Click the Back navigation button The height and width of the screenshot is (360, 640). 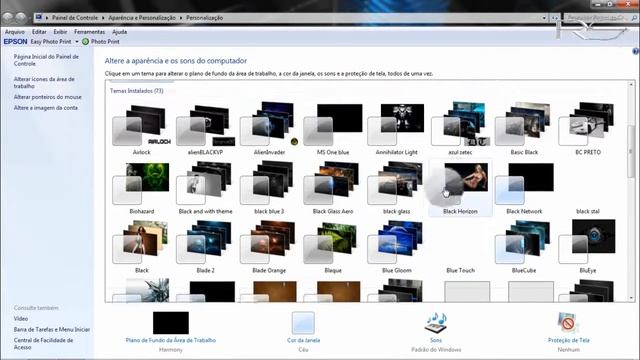(8, 18)
